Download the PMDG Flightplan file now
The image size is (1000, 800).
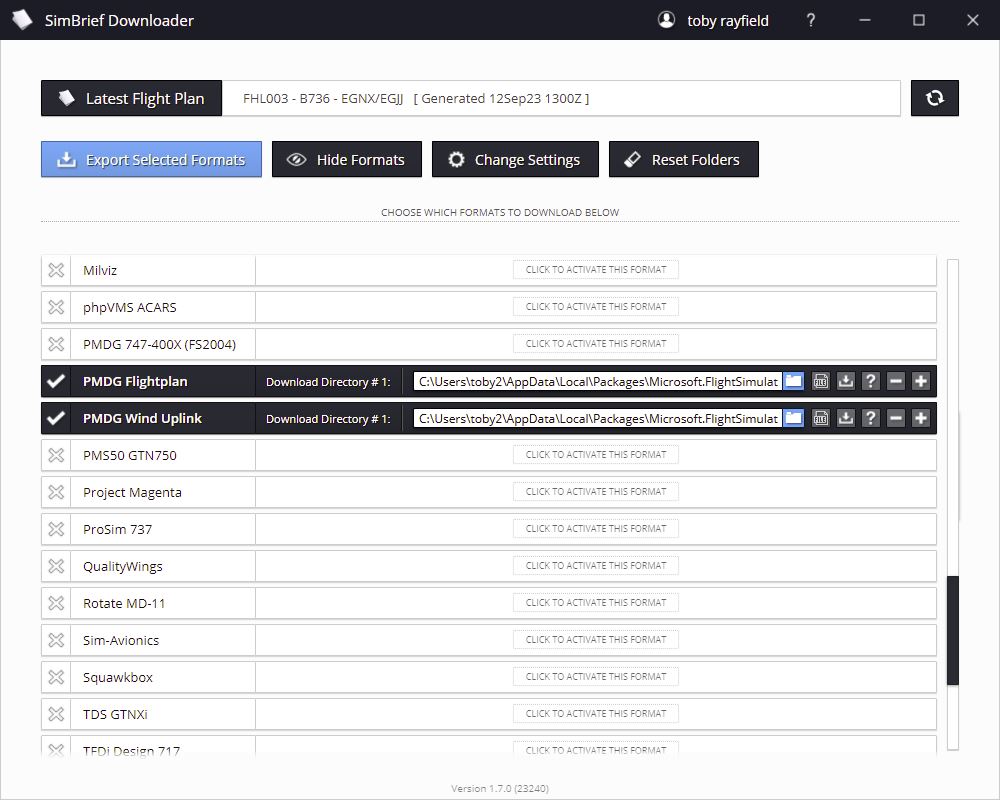coord(845,381)
